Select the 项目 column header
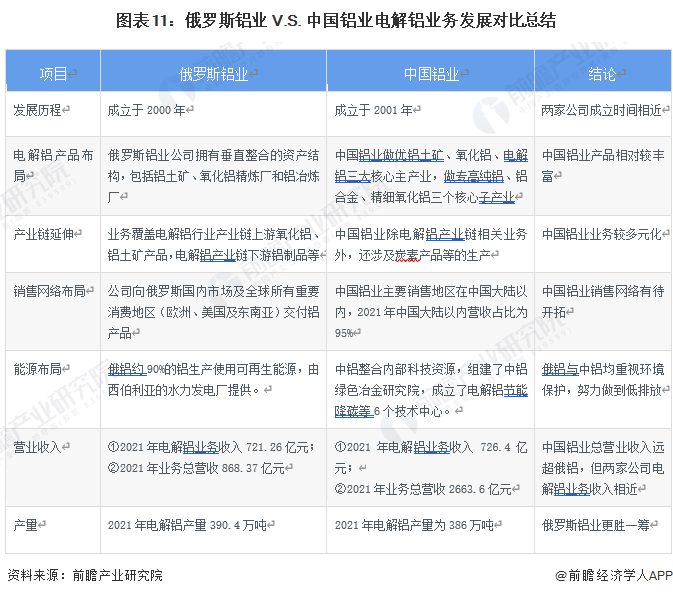 click(53, 74)
